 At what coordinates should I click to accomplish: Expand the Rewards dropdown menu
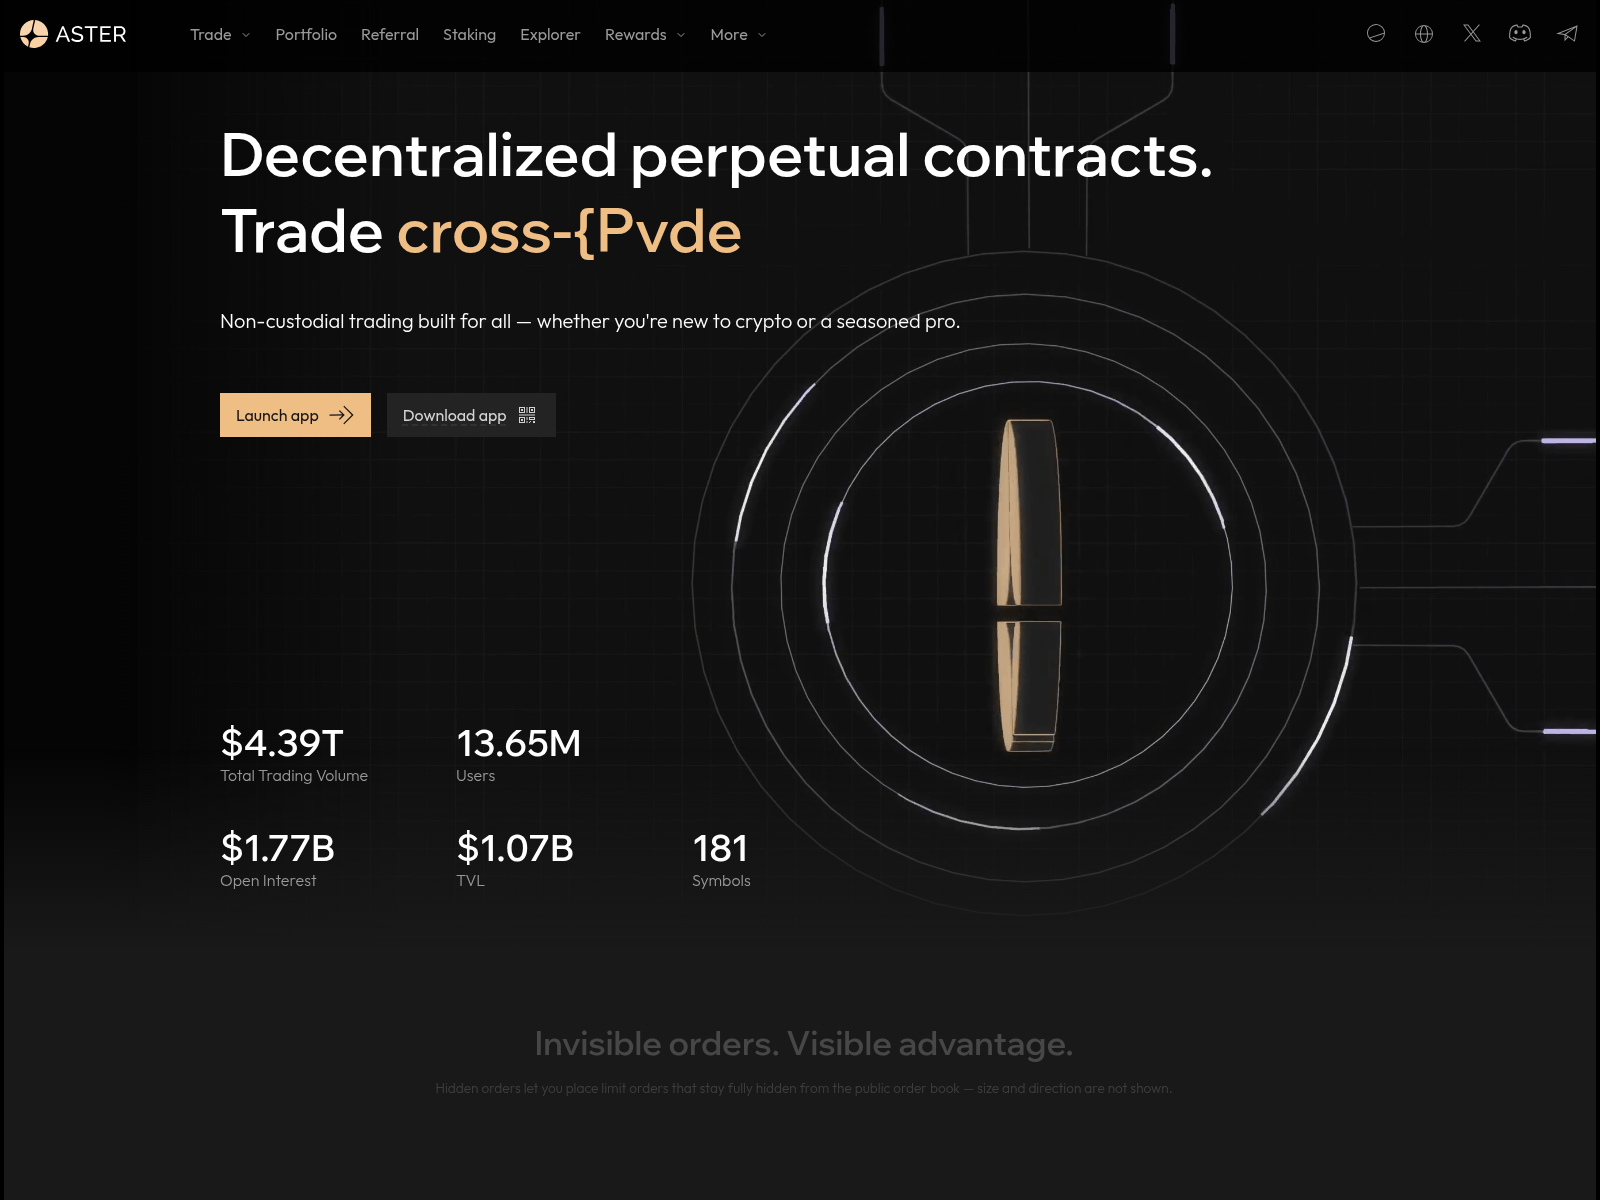click(645, 35)
